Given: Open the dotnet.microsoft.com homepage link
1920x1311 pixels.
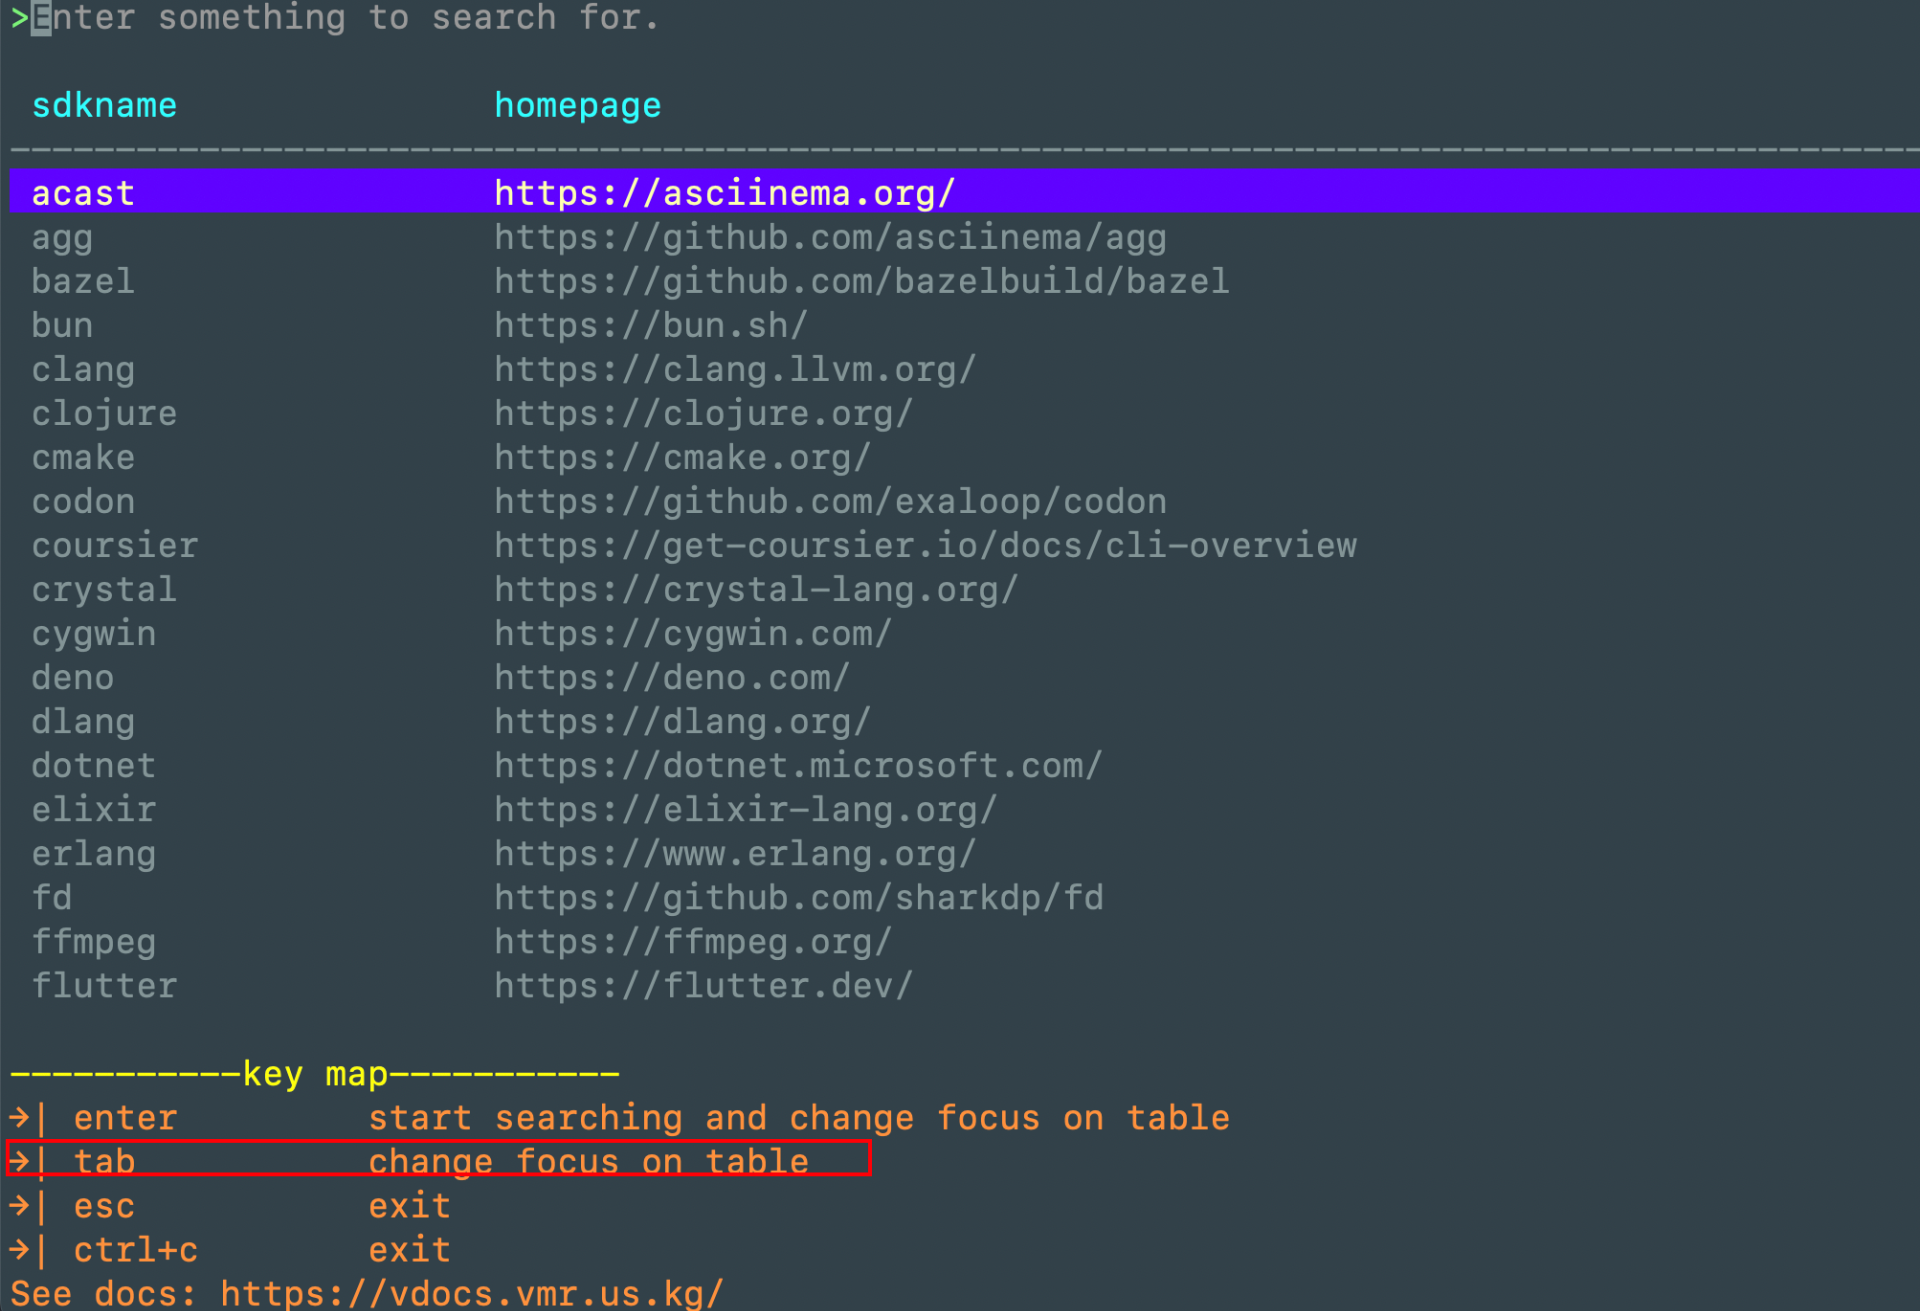Looking at the screenshot, I should click(x=797, y=764).
